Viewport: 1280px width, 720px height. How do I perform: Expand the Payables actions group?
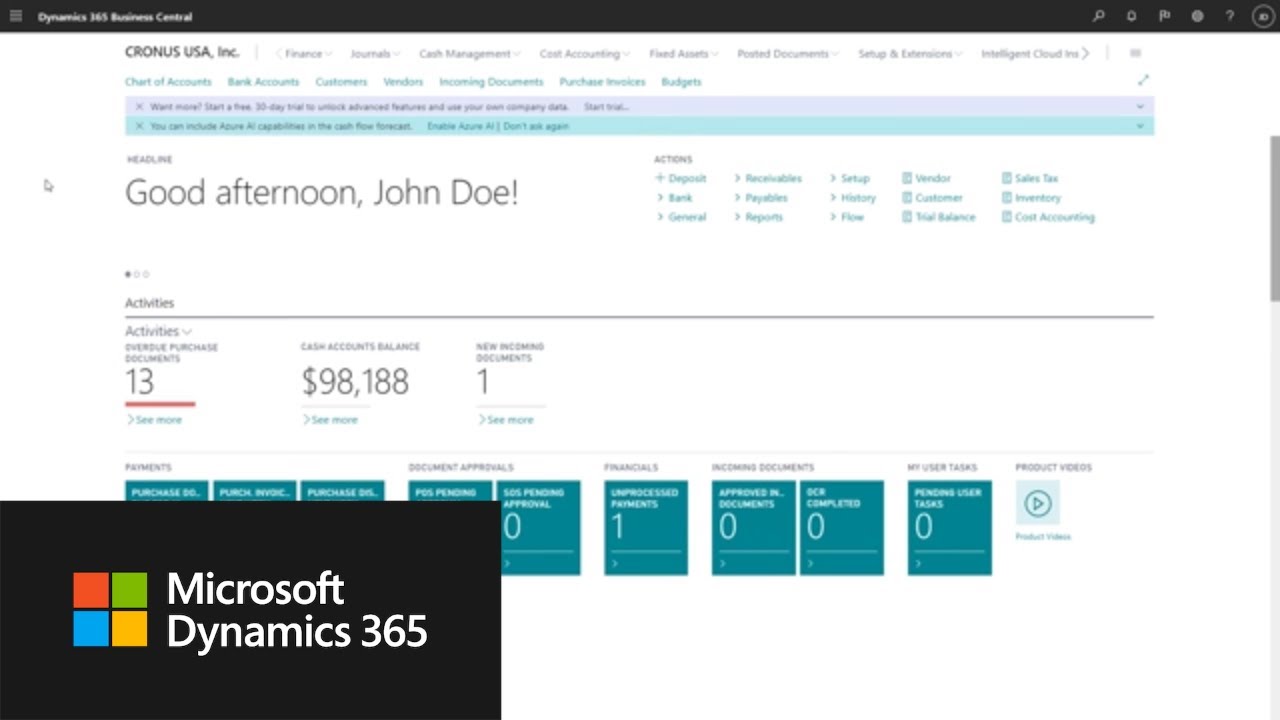click(761, 198)
